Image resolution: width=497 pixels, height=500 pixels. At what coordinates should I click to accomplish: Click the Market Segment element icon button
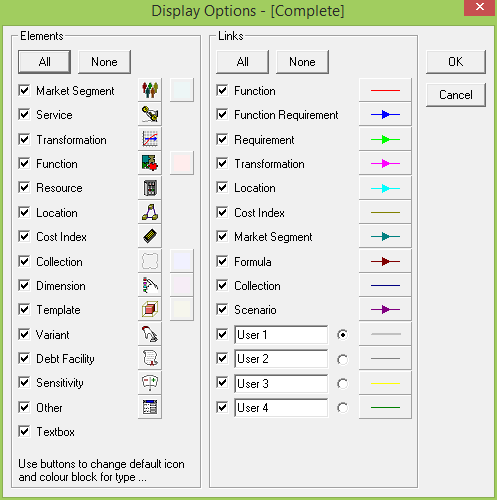tap(150, 90)
